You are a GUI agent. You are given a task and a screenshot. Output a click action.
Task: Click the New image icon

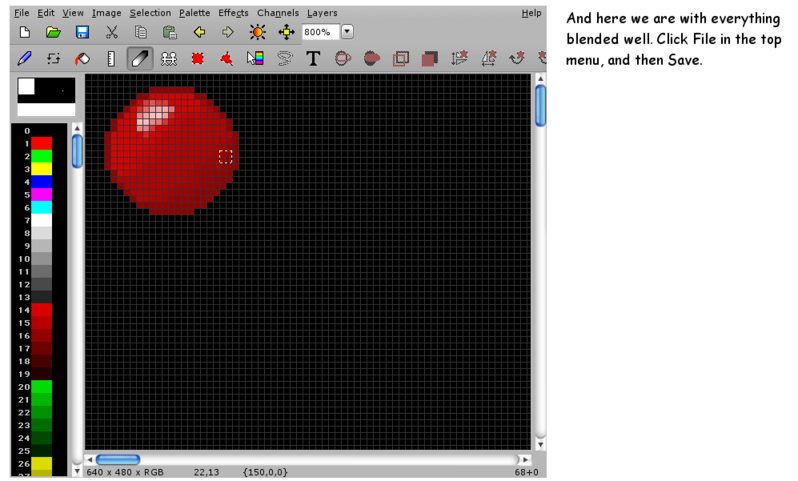coord(25,32)
